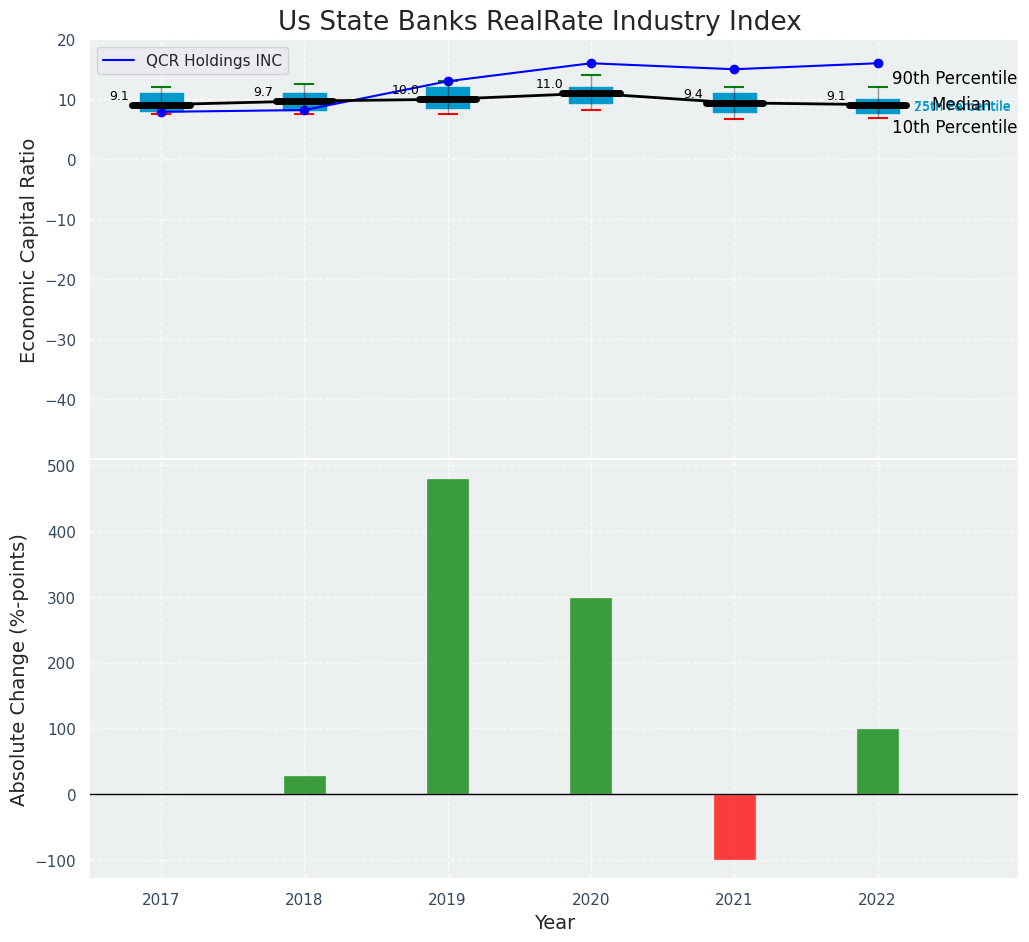Click the Year x-axis label

point(554,923)
